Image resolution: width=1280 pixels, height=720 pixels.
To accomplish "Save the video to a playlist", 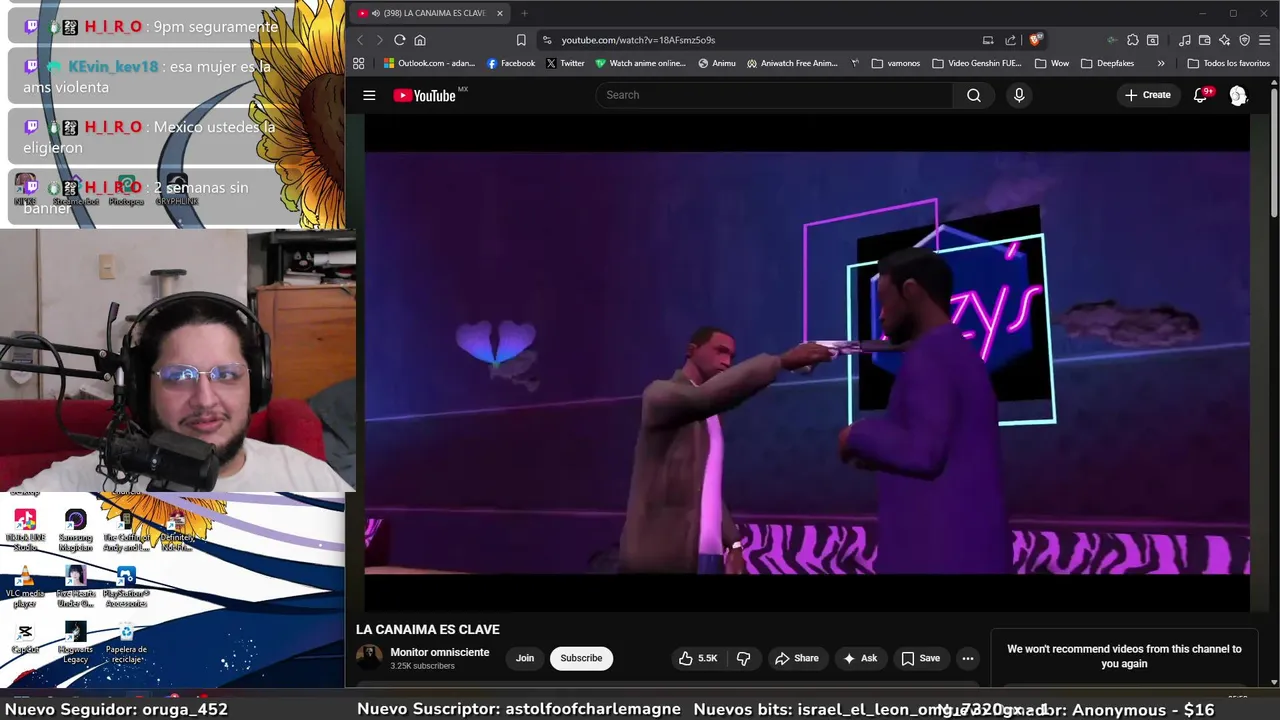I will [x=920, y=658].
